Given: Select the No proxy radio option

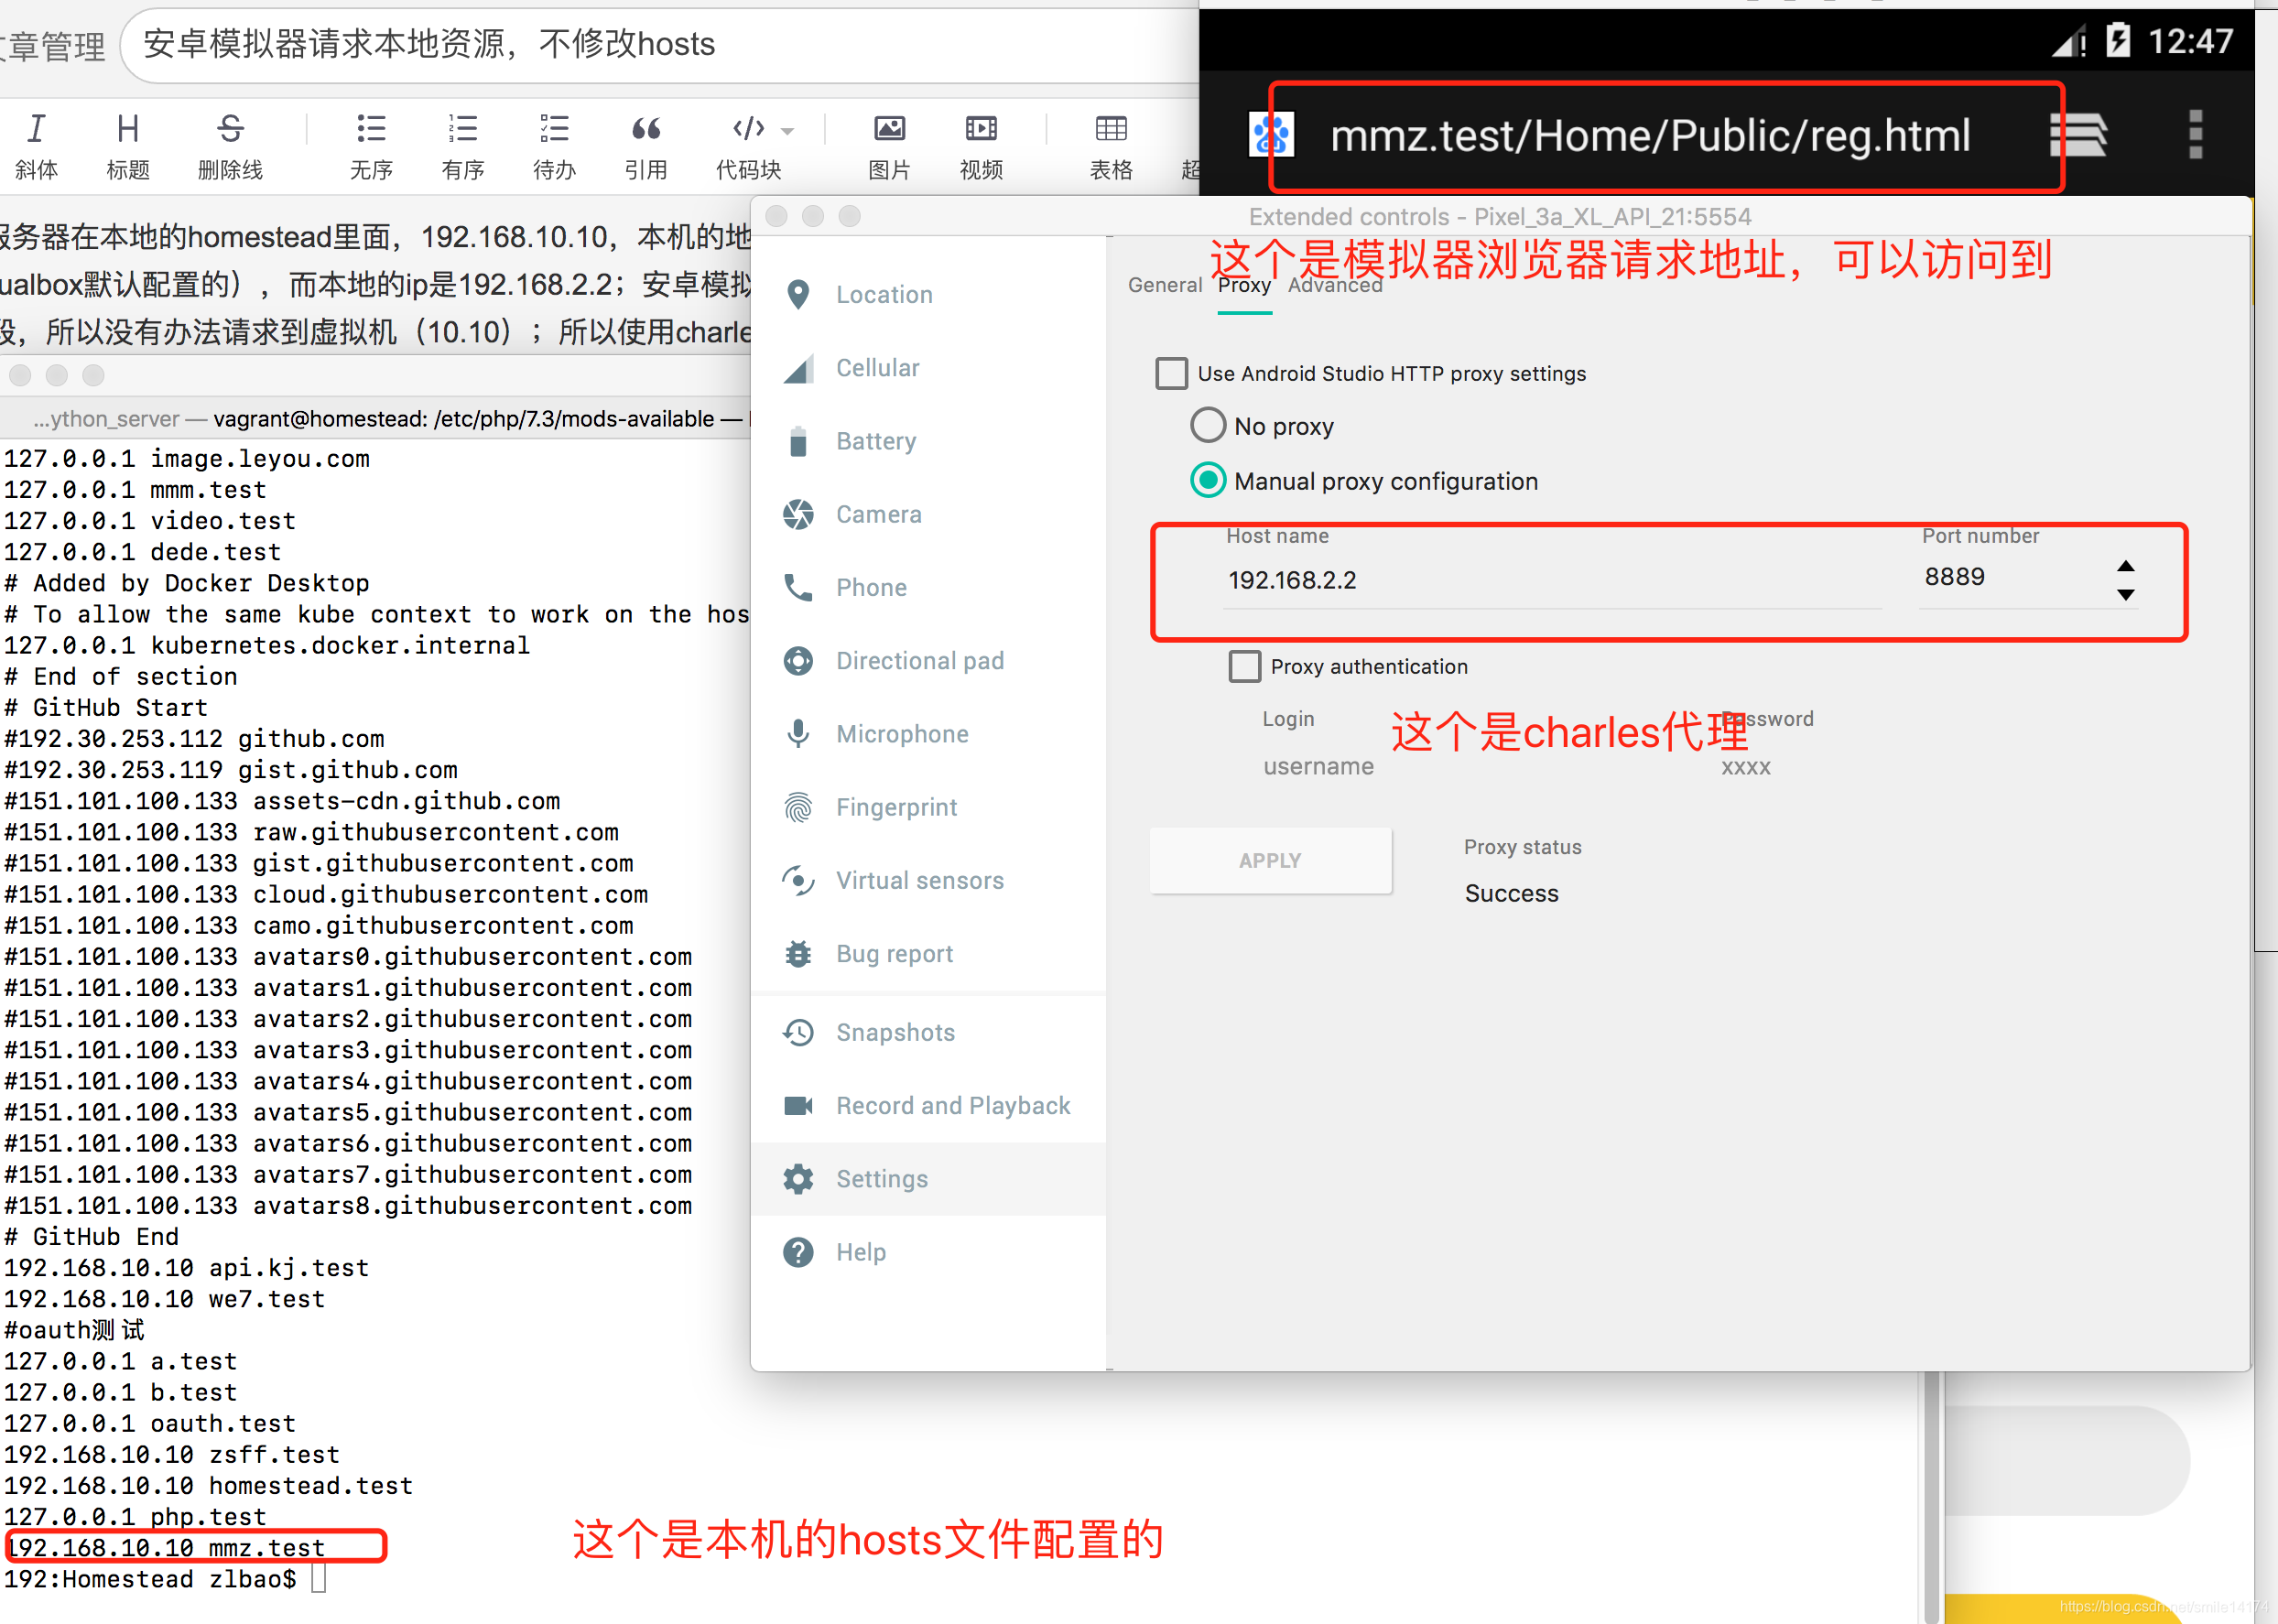Looking at the screenshot, I should (1207, 426).
